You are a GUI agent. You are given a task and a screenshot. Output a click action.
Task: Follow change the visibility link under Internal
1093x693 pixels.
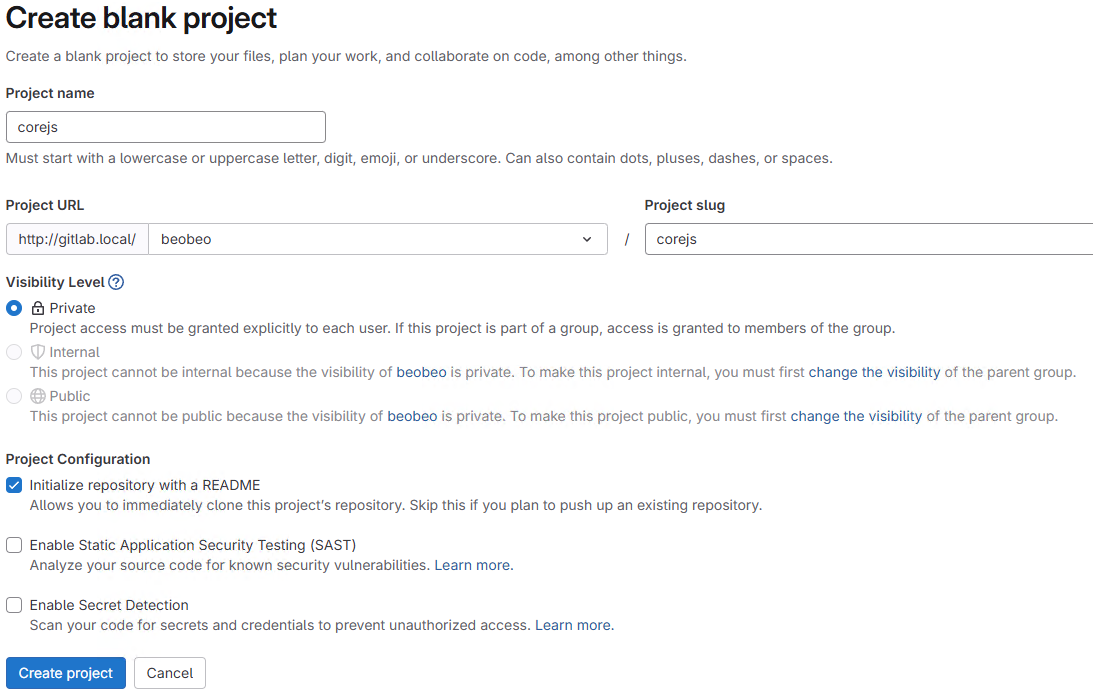874,372
